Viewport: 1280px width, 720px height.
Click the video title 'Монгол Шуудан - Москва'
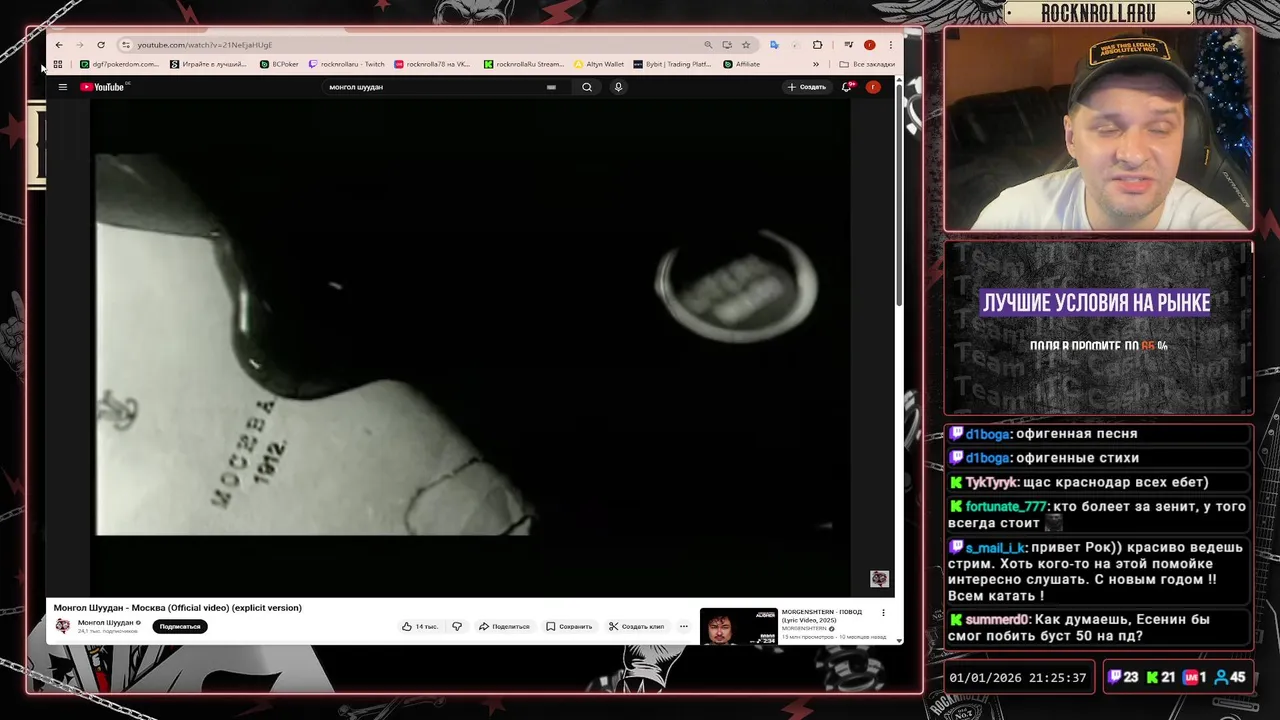tap(178, 607)
